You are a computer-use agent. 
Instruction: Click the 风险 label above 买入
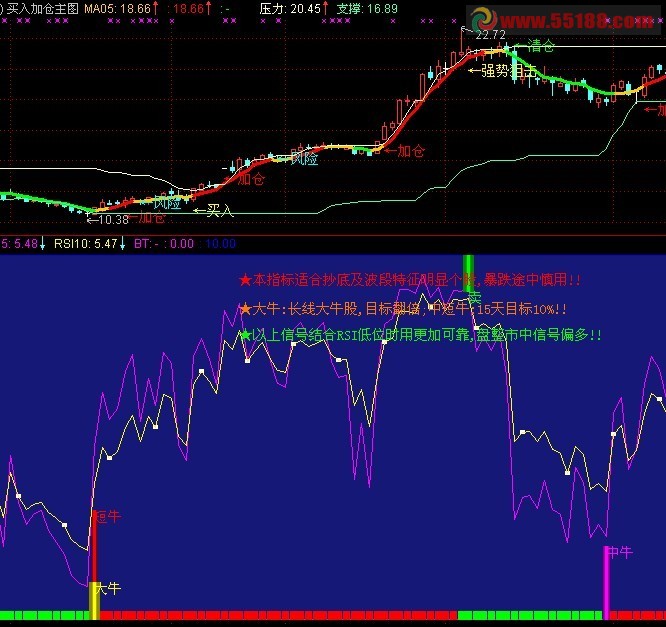pyautogui.click(x=167, y=203)
